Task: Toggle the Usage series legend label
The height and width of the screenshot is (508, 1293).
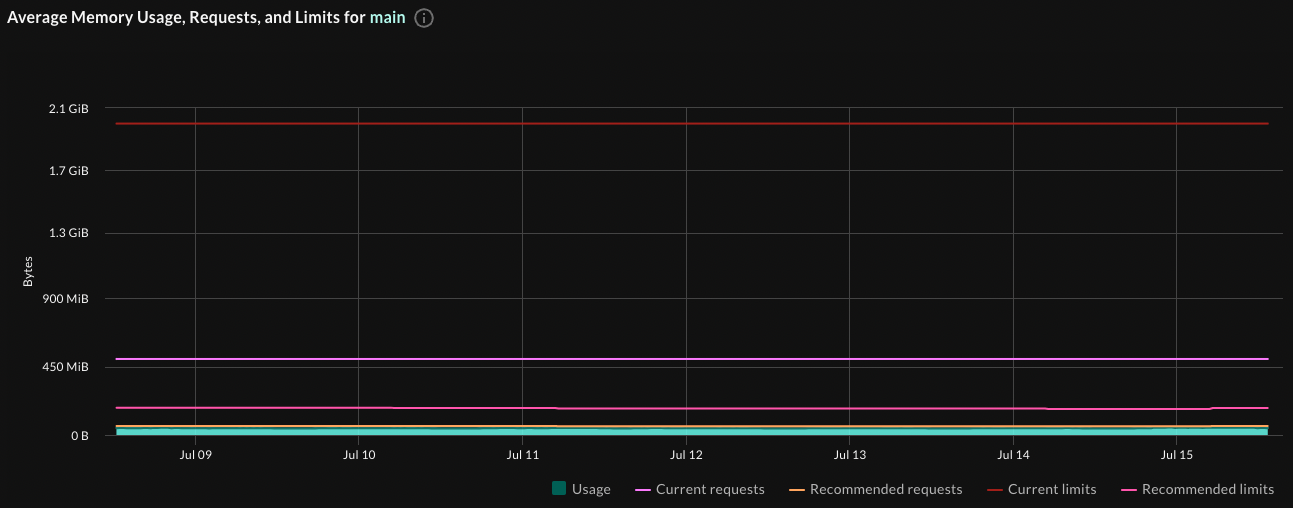Action: coord(591,489)
